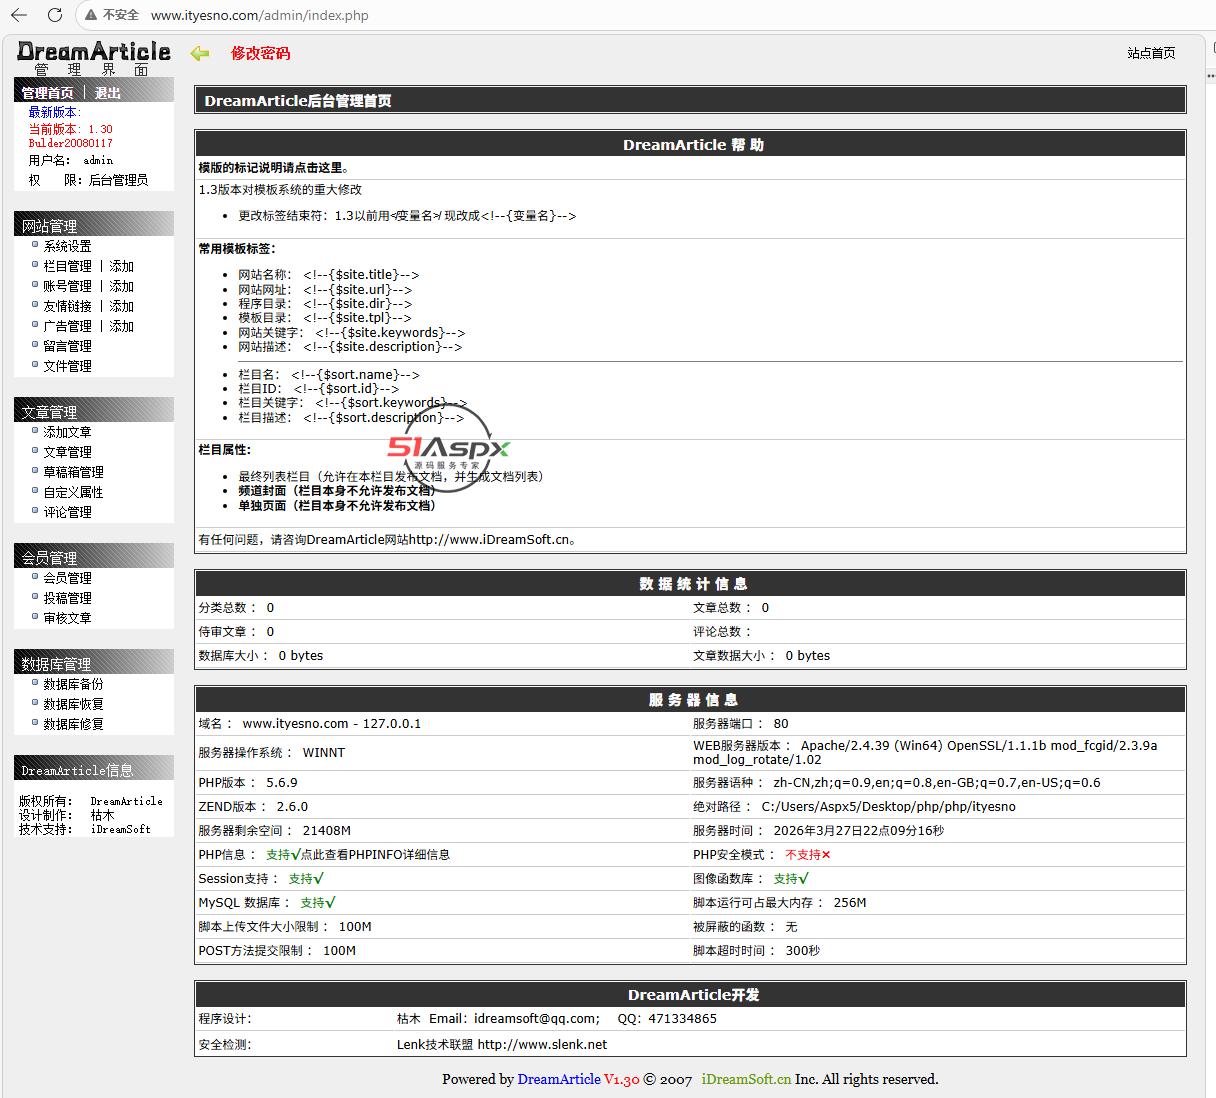Screen dimensions: 1216x1098
Task: Click 当前版本: 1.30 text
Action: (70, 129)
